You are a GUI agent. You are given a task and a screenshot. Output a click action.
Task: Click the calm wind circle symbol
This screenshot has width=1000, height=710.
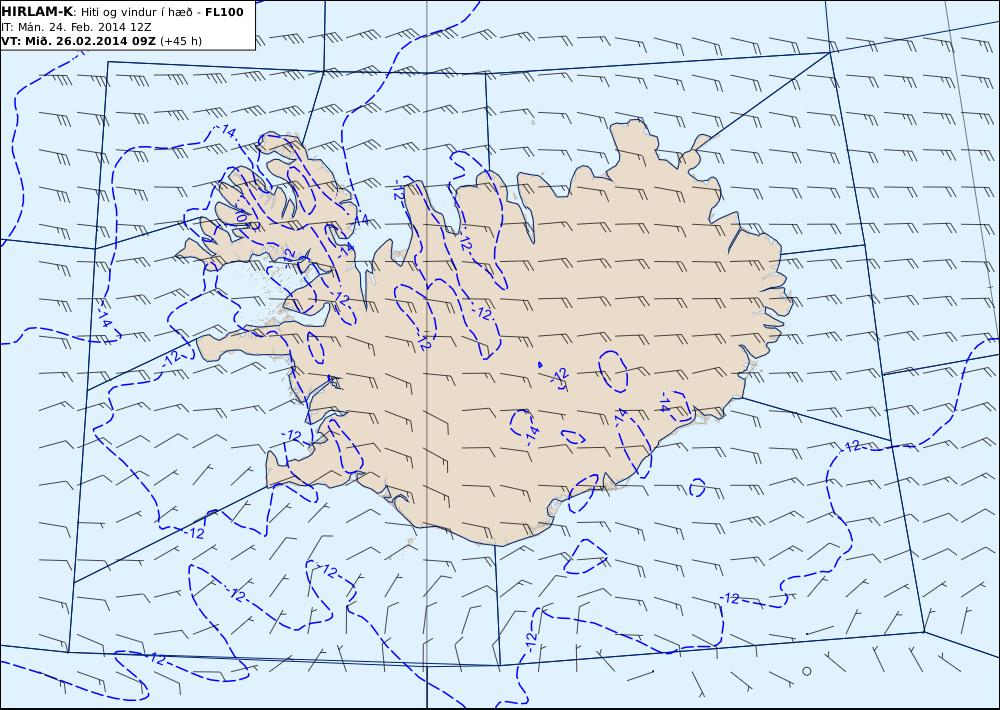(807, 671)
